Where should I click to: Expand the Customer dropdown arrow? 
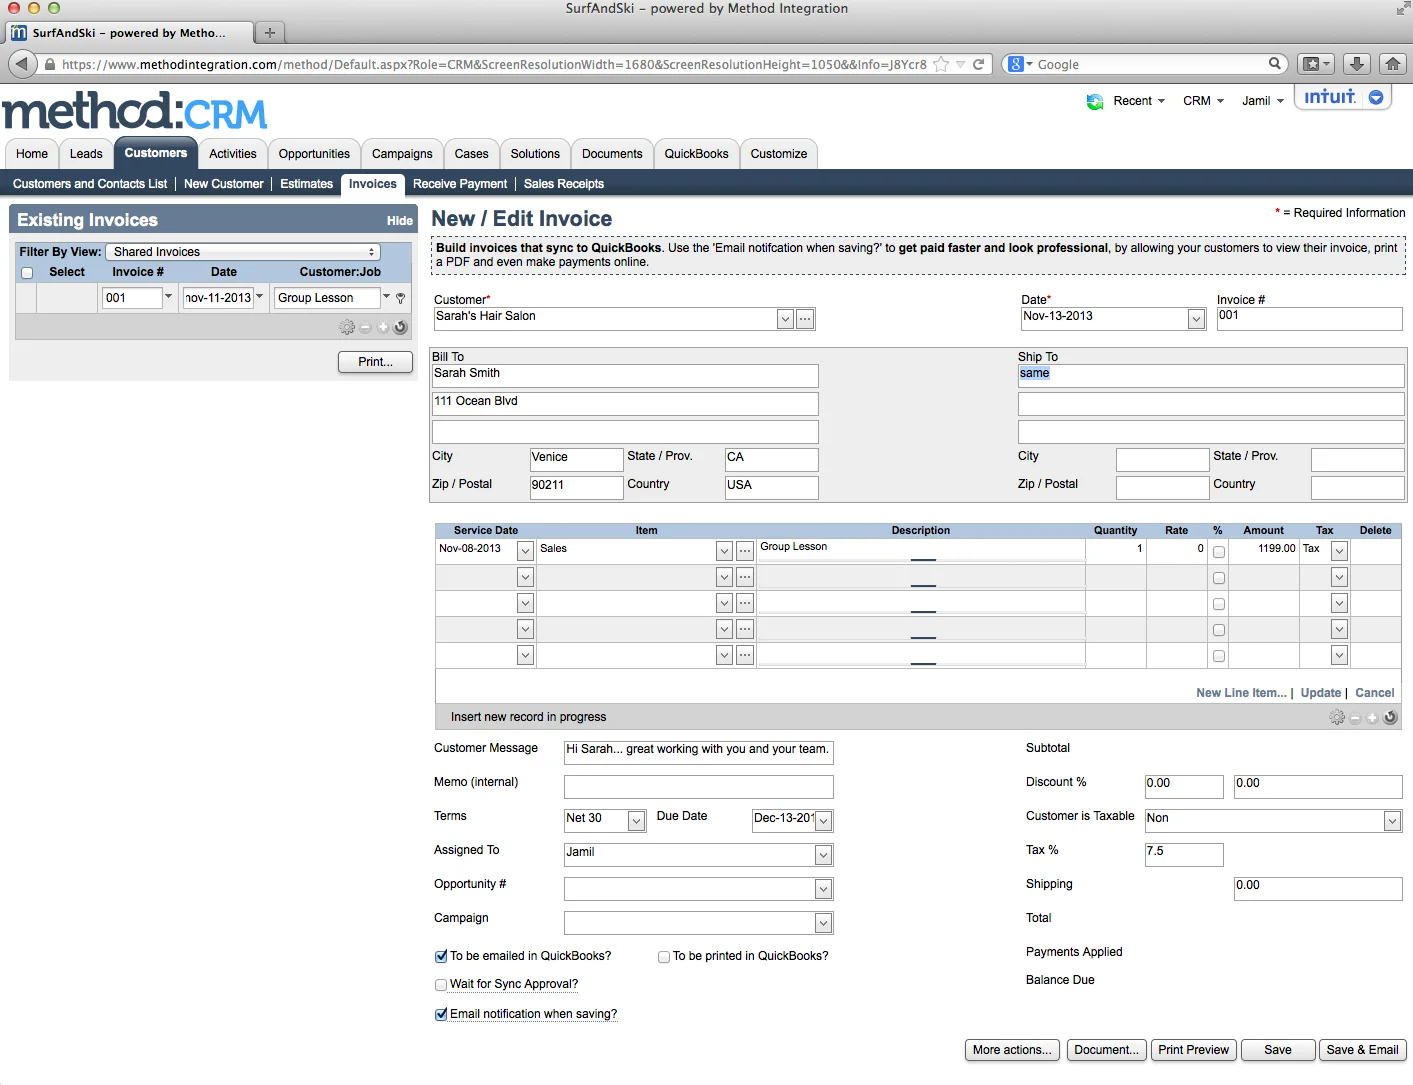[x=785, y=319]
